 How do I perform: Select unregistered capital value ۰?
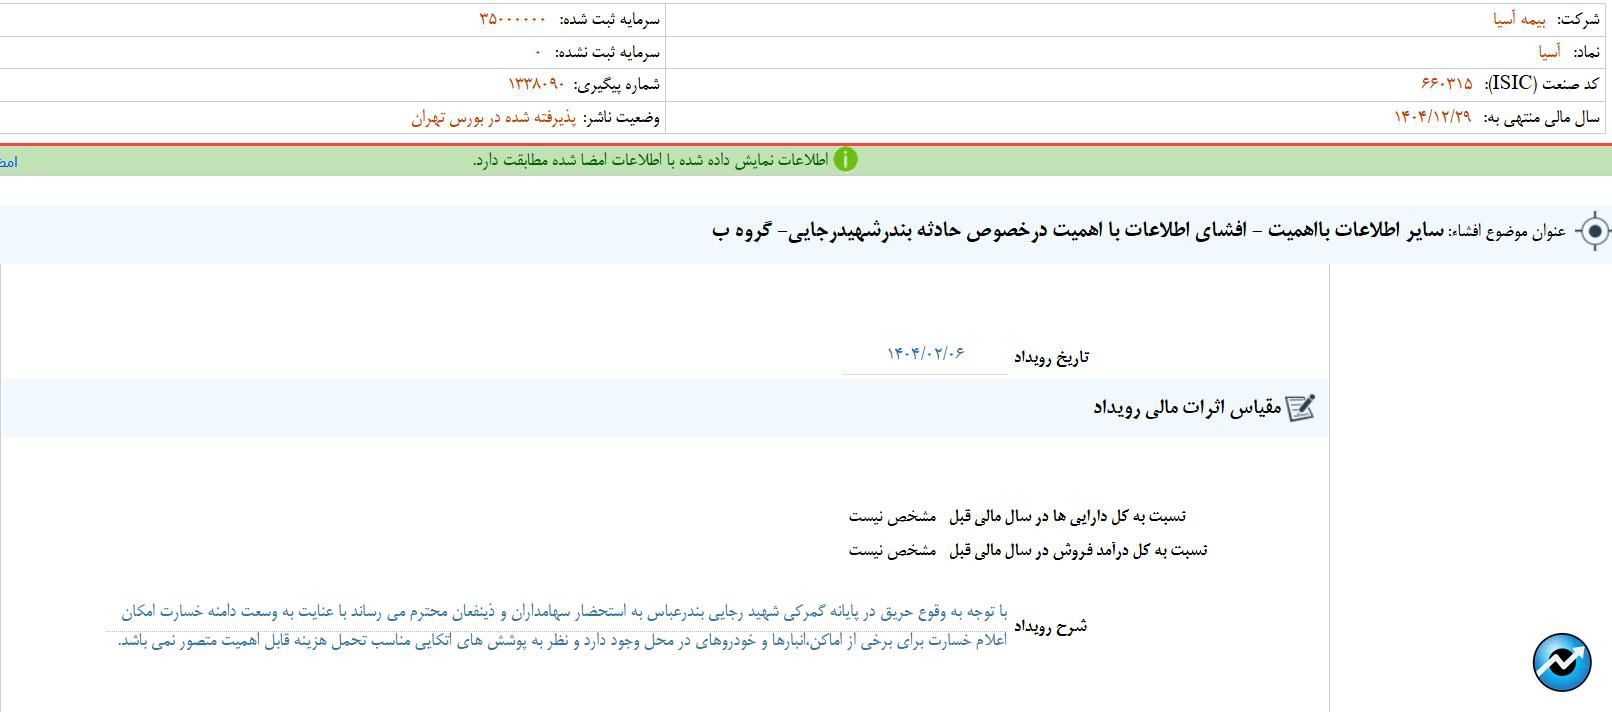538,52
